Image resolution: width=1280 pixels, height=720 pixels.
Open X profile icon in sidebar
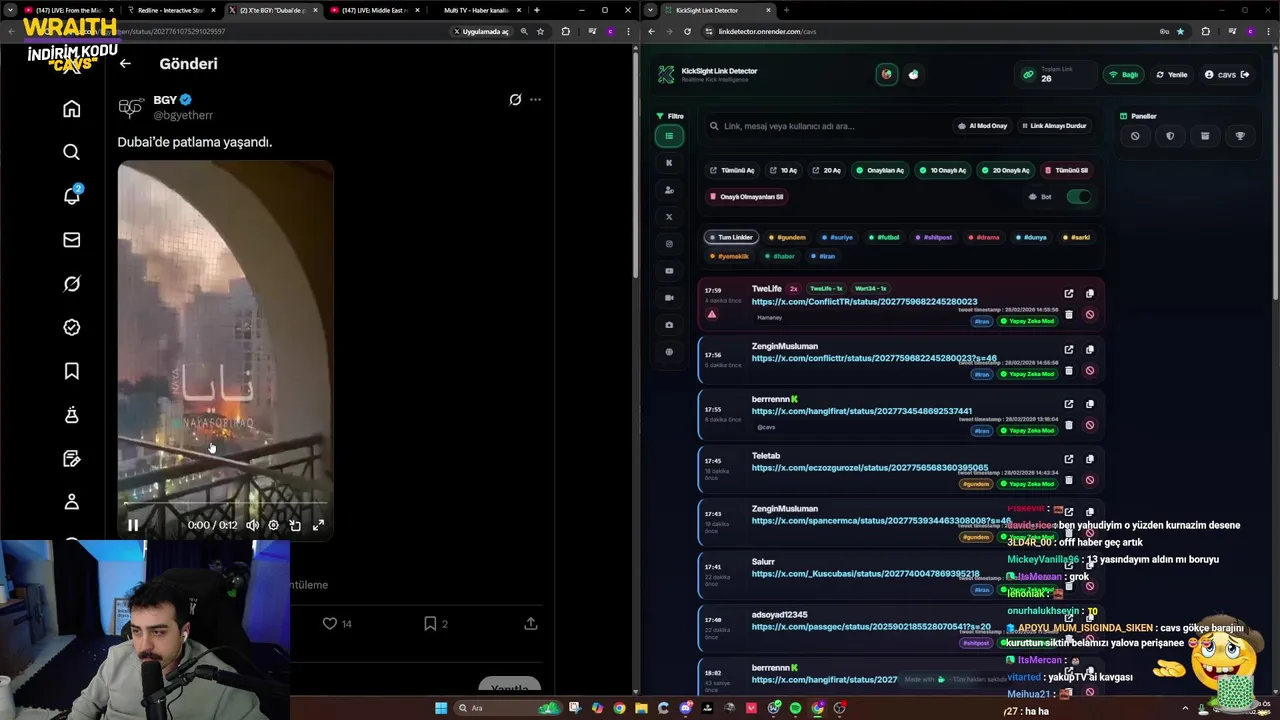(x=71, y=502)
